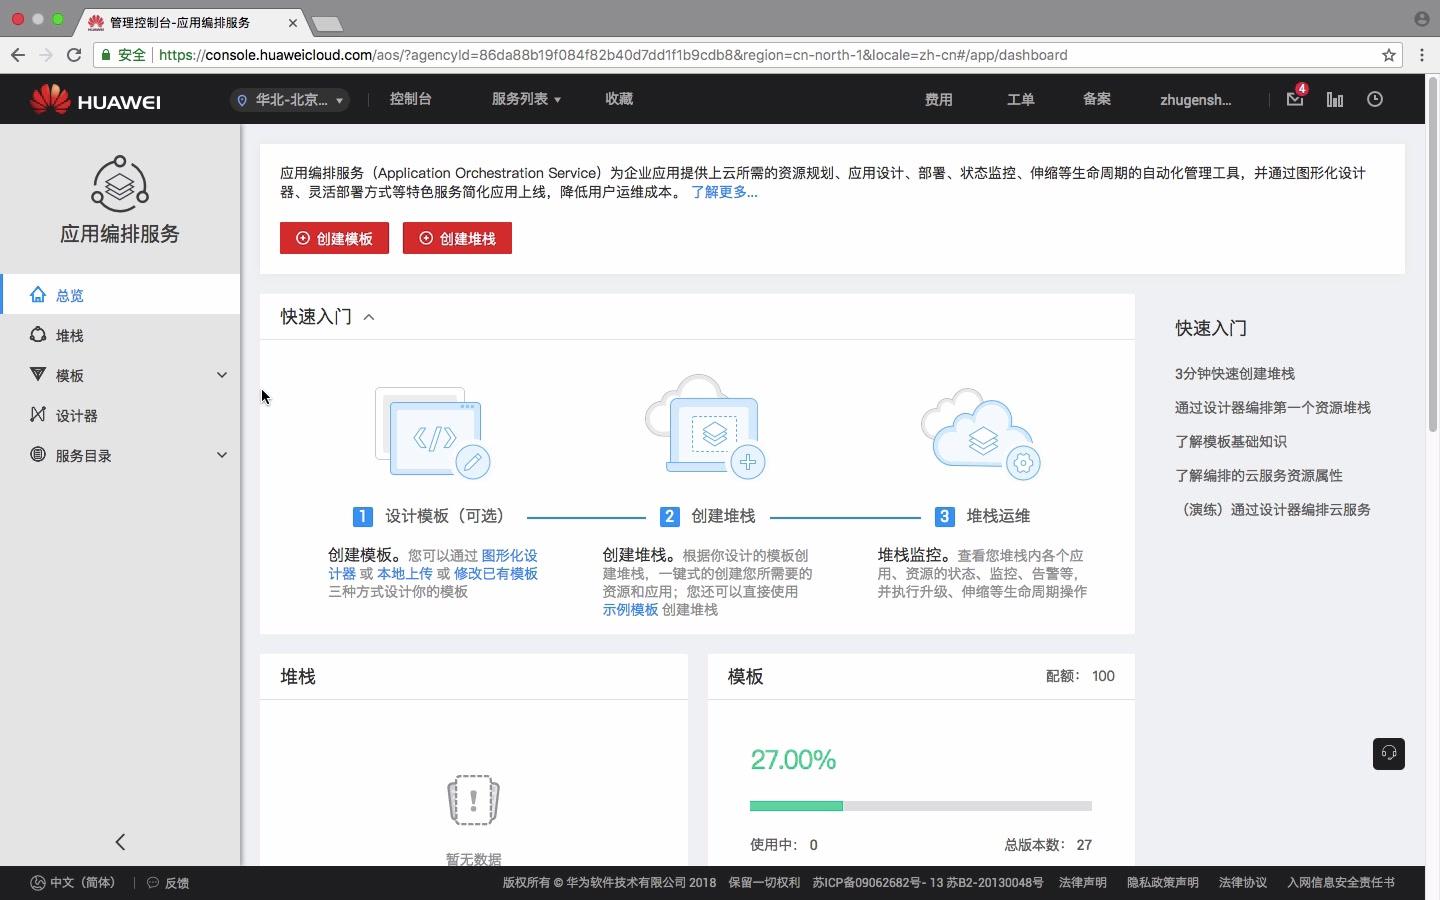The image size is (1440, 900).
Task: Open the monitoring bar-chart icon in the header
Action: pos(1335,99)
